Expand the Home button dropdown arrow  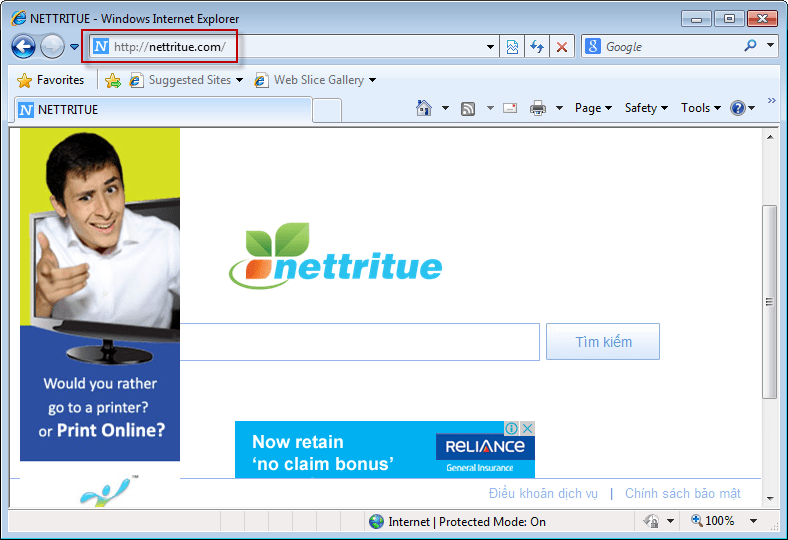(x=445, y=108)
